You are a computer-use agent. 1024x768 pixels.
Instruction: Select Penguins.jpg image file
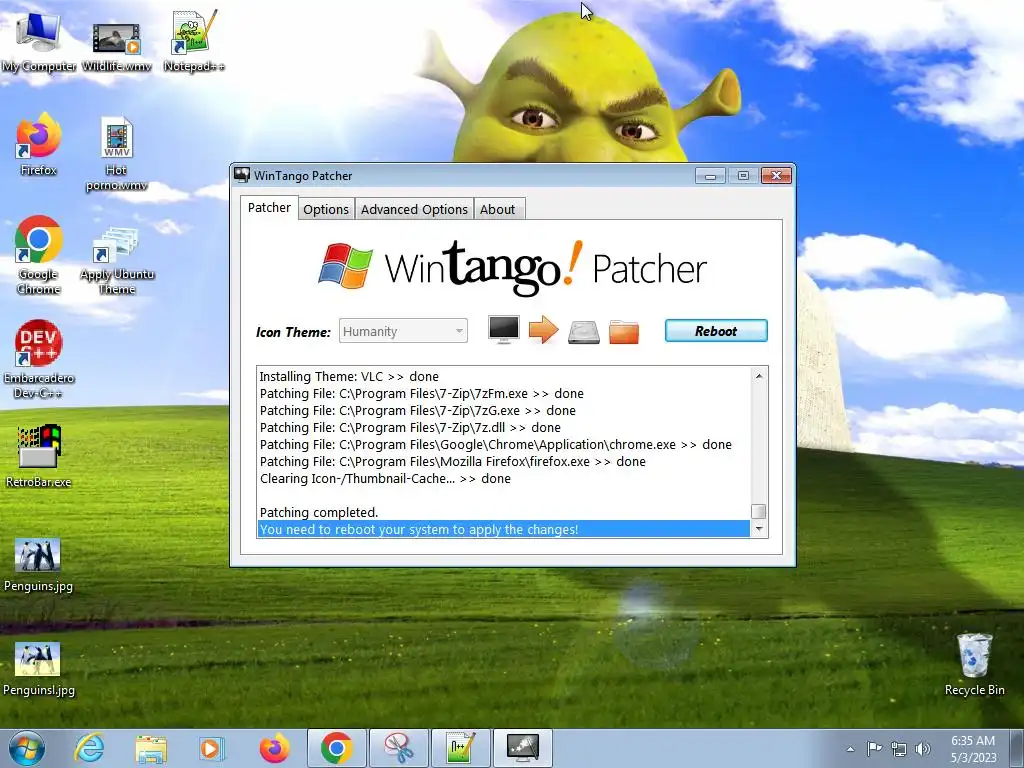pos(38,564)
